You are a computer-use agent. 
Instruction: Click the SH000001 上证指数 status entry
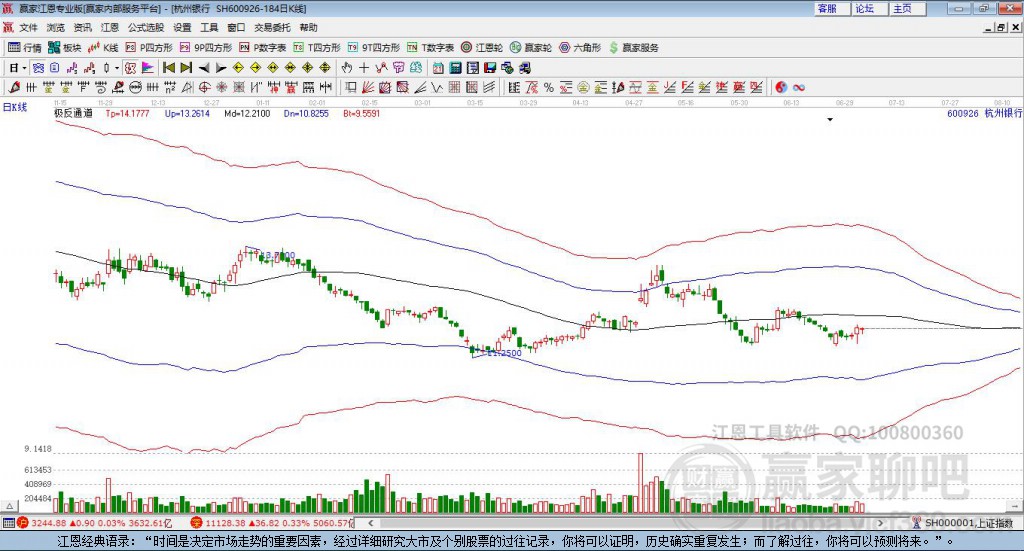(x=963, y=523)
